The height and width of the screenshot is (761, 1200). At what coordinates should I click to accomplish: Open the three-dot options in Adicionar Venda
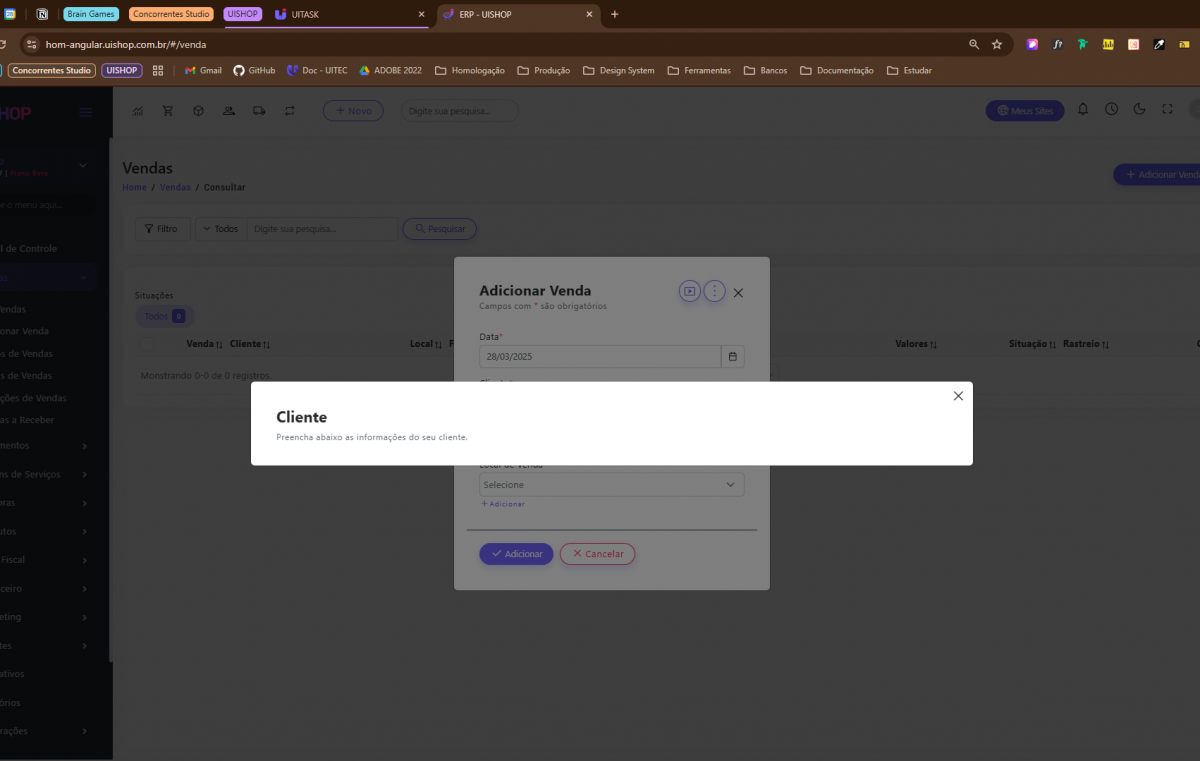click(x=714, y=291)
